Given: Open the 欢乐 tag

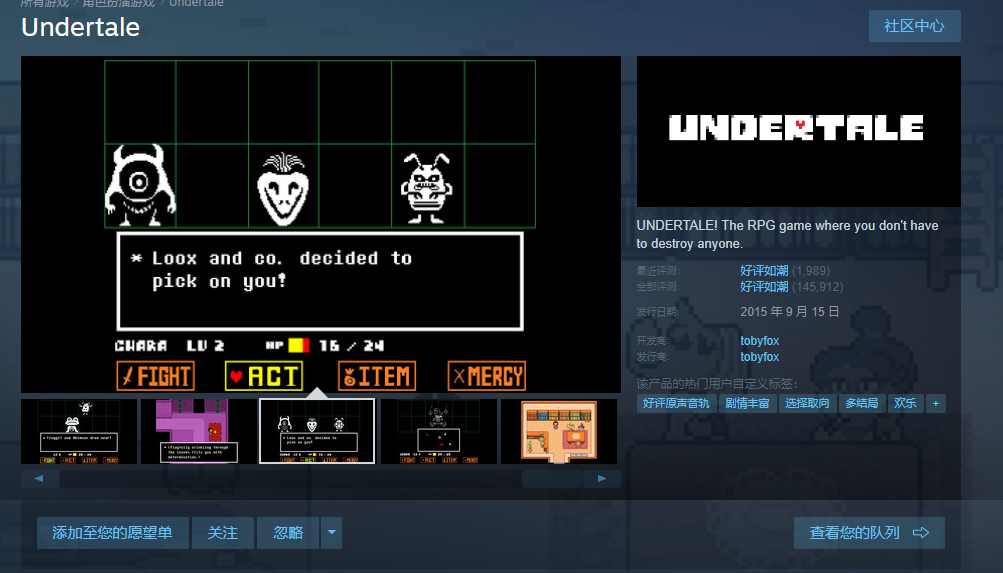Looking at the screenshot, I should 905,403.
